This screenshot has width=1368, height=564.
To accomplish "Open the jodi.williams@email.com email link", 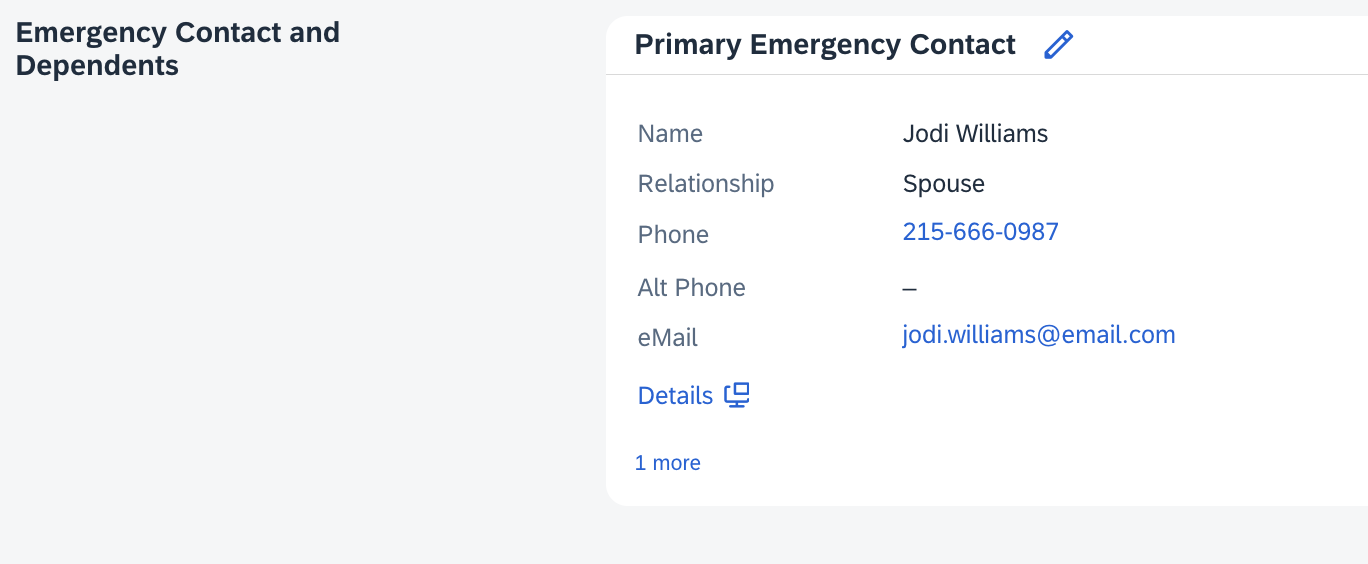I will [1039, 335].
